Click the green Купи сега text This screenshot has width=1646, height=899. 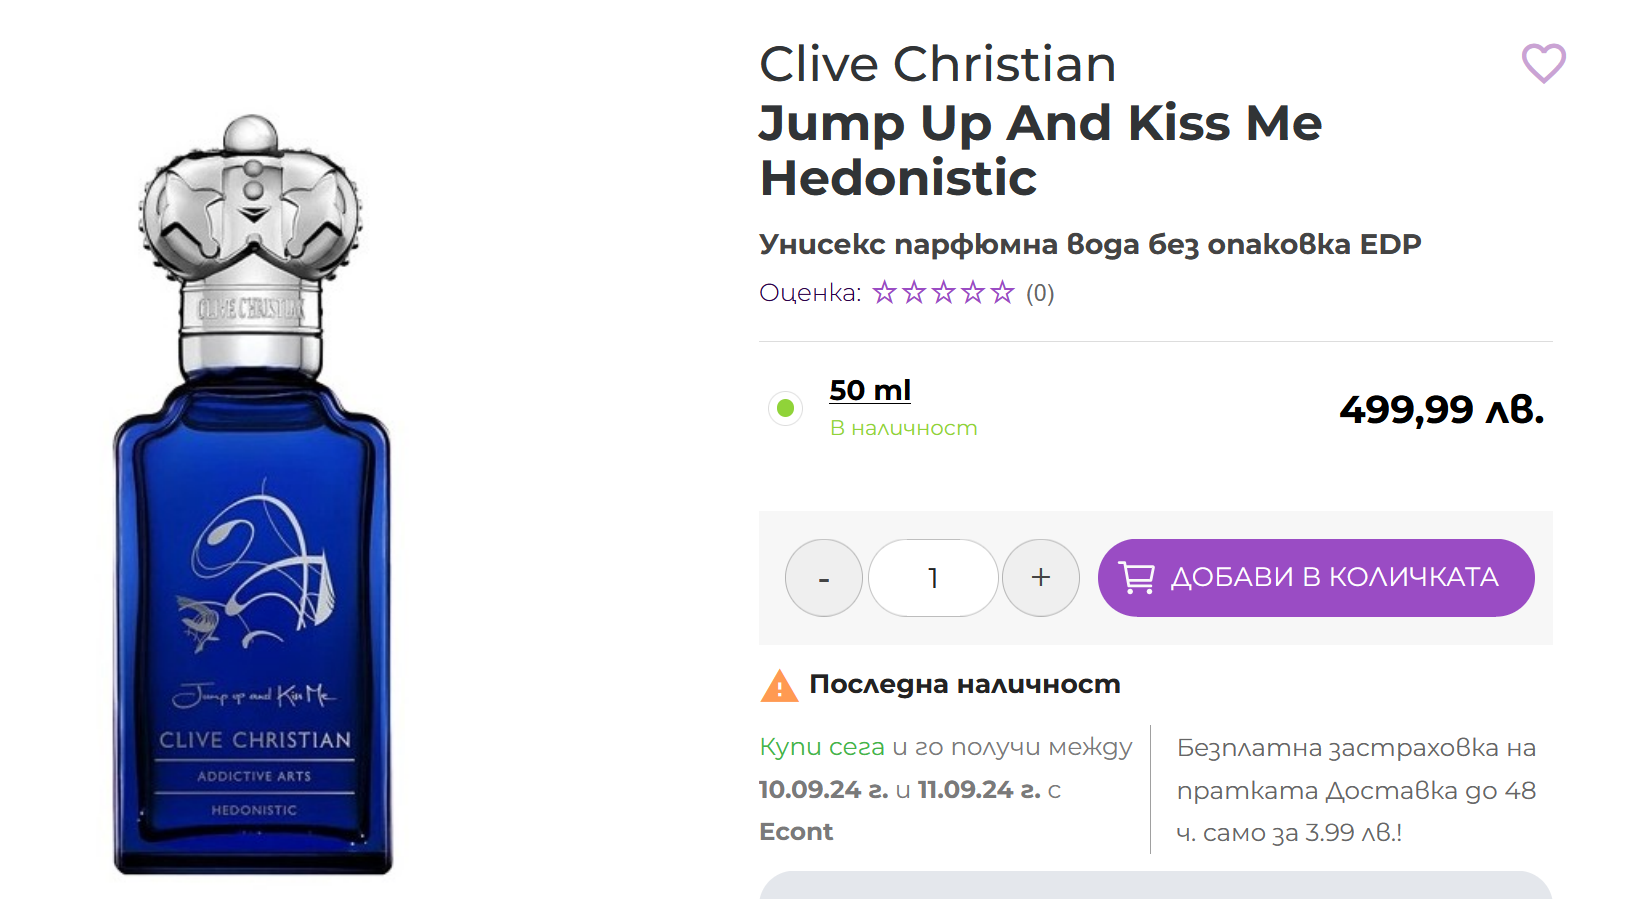click(x=821, y=747)
